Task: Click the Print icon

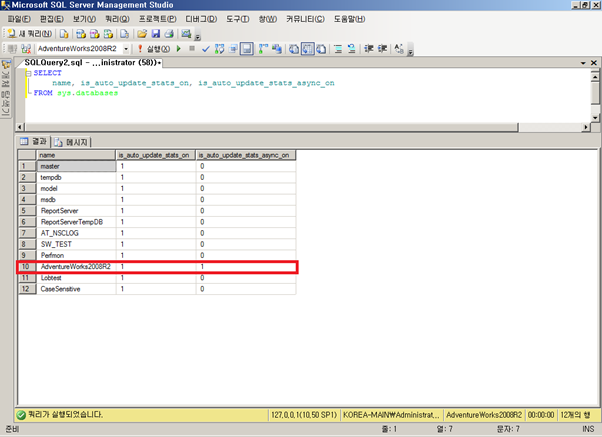Action: [169, 34]
